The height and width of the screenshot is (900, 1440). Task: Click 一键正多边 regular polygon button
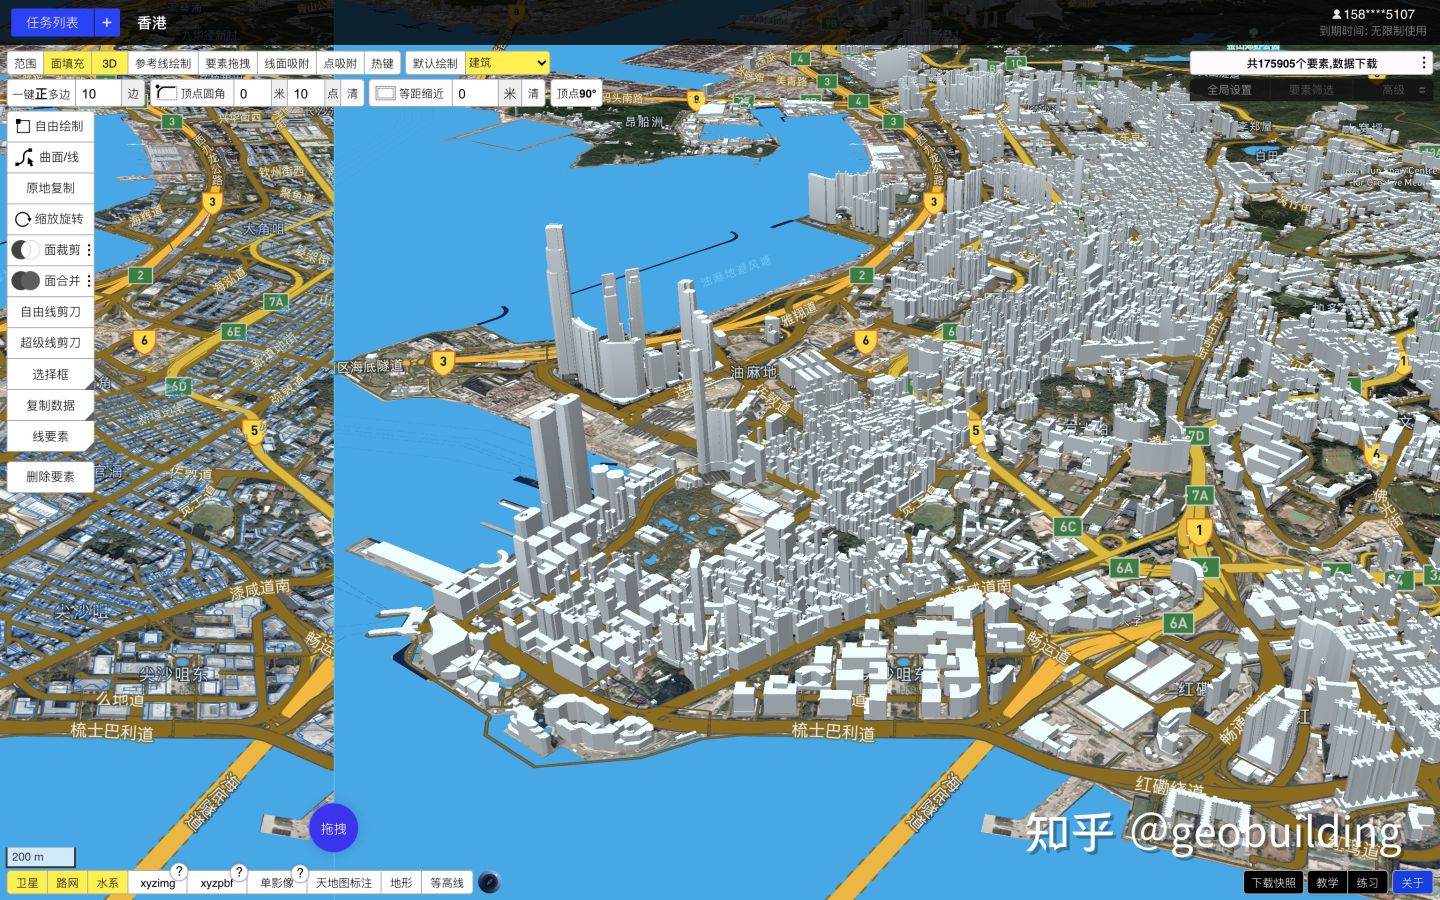point(42,94)
